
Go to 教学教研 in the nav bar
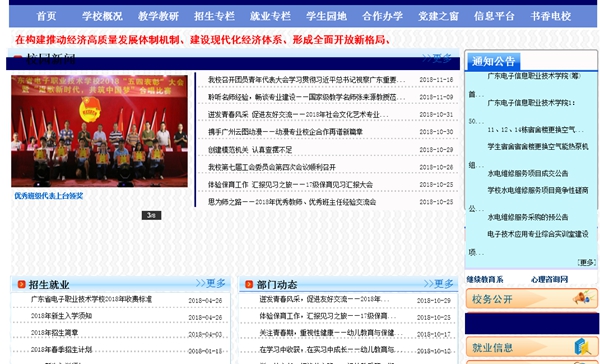point(158,16)
